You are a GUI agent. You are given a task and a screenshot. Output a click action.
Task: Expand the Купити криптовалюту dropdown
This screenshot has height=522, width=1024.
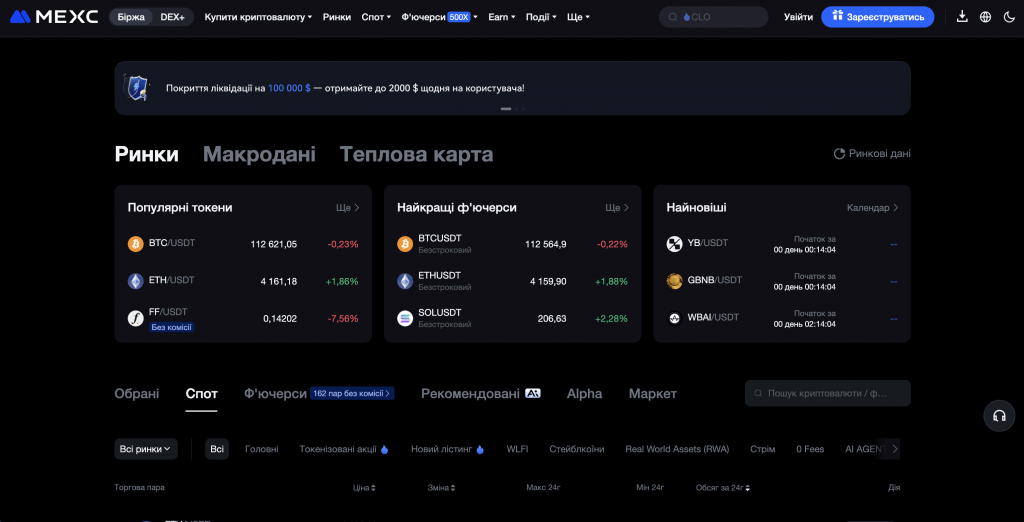[258, 17]
